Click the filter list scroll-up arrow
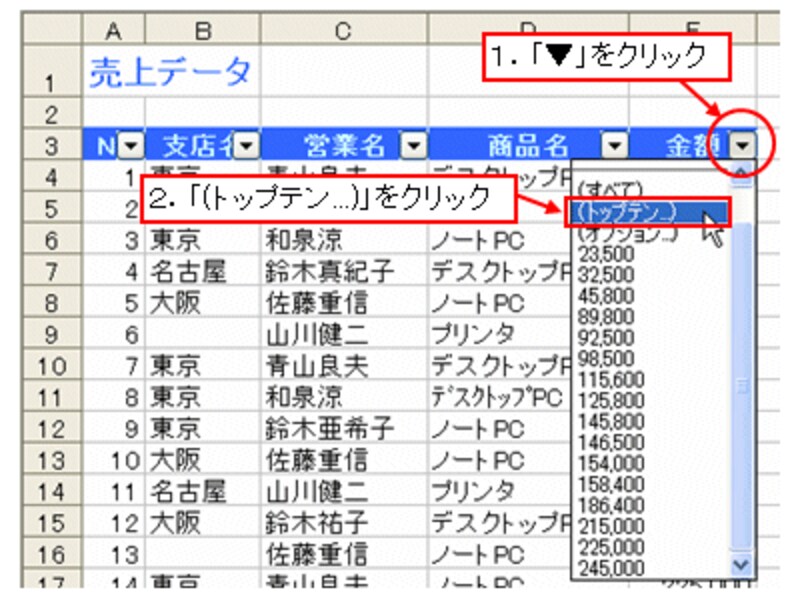Screen dimensions: 800x596 (x=740, y=173)
